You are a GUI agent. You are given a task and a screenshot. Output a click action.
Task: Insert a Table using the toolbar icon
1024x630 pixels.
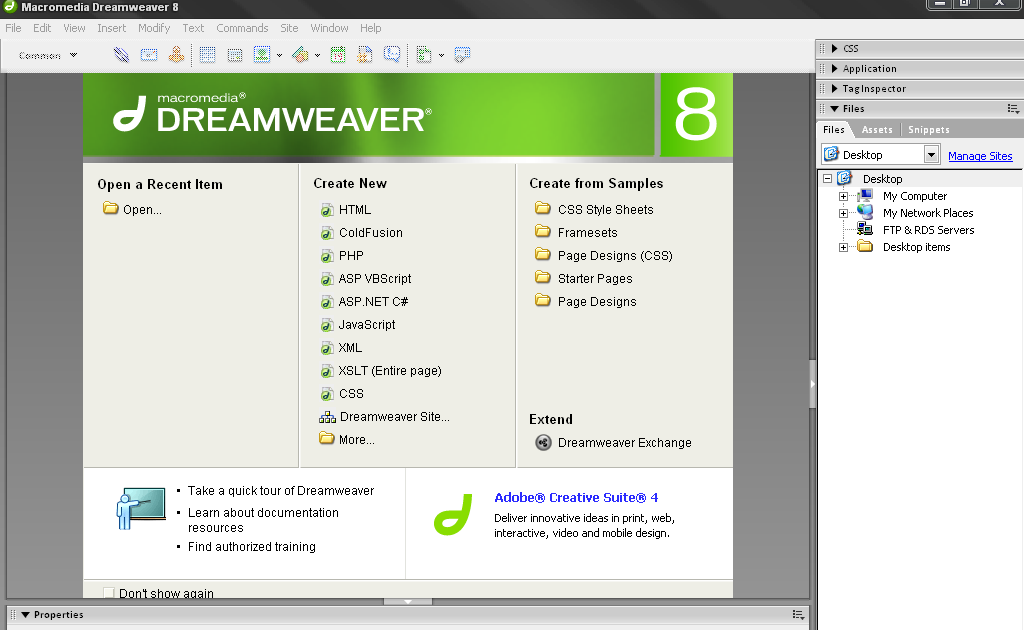coord(206,54)
